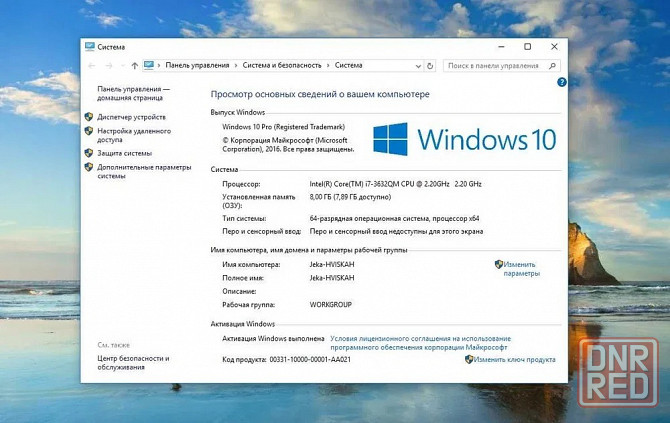Select Система и безопасность breadcrumb item
Image resolution: width=670 pixels, height=423 pixels.
[282, 65]
